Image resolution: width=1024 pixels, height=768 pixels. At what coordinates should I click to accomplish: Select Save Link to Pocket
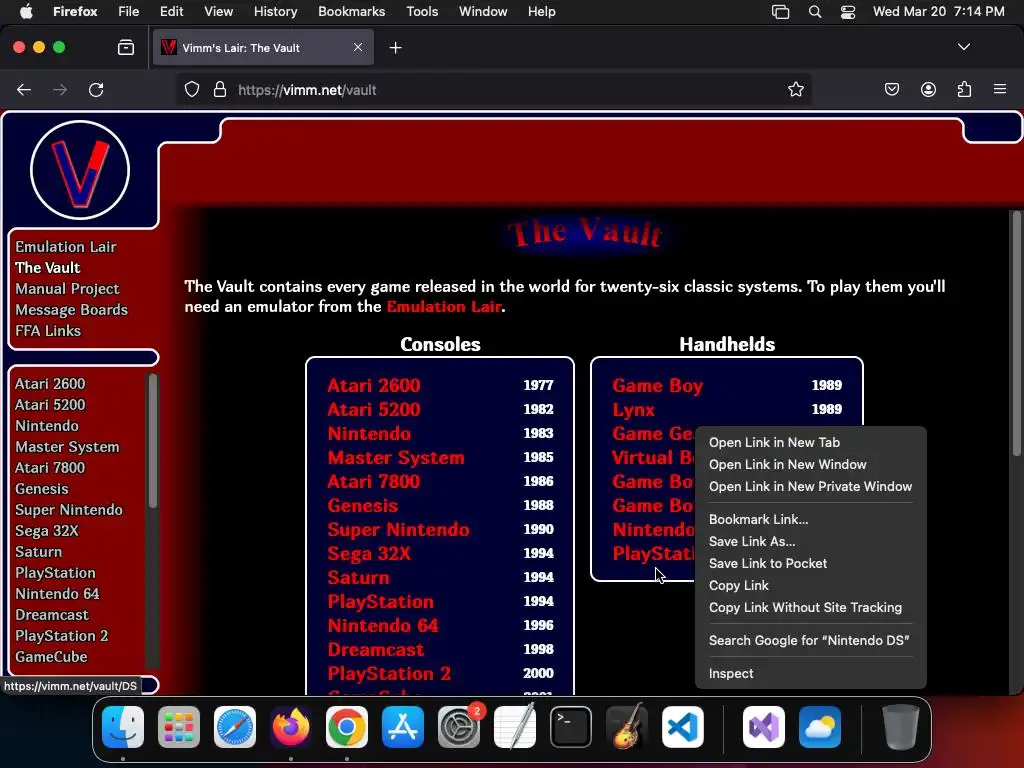pyautogui.click(x=767, y=564)
